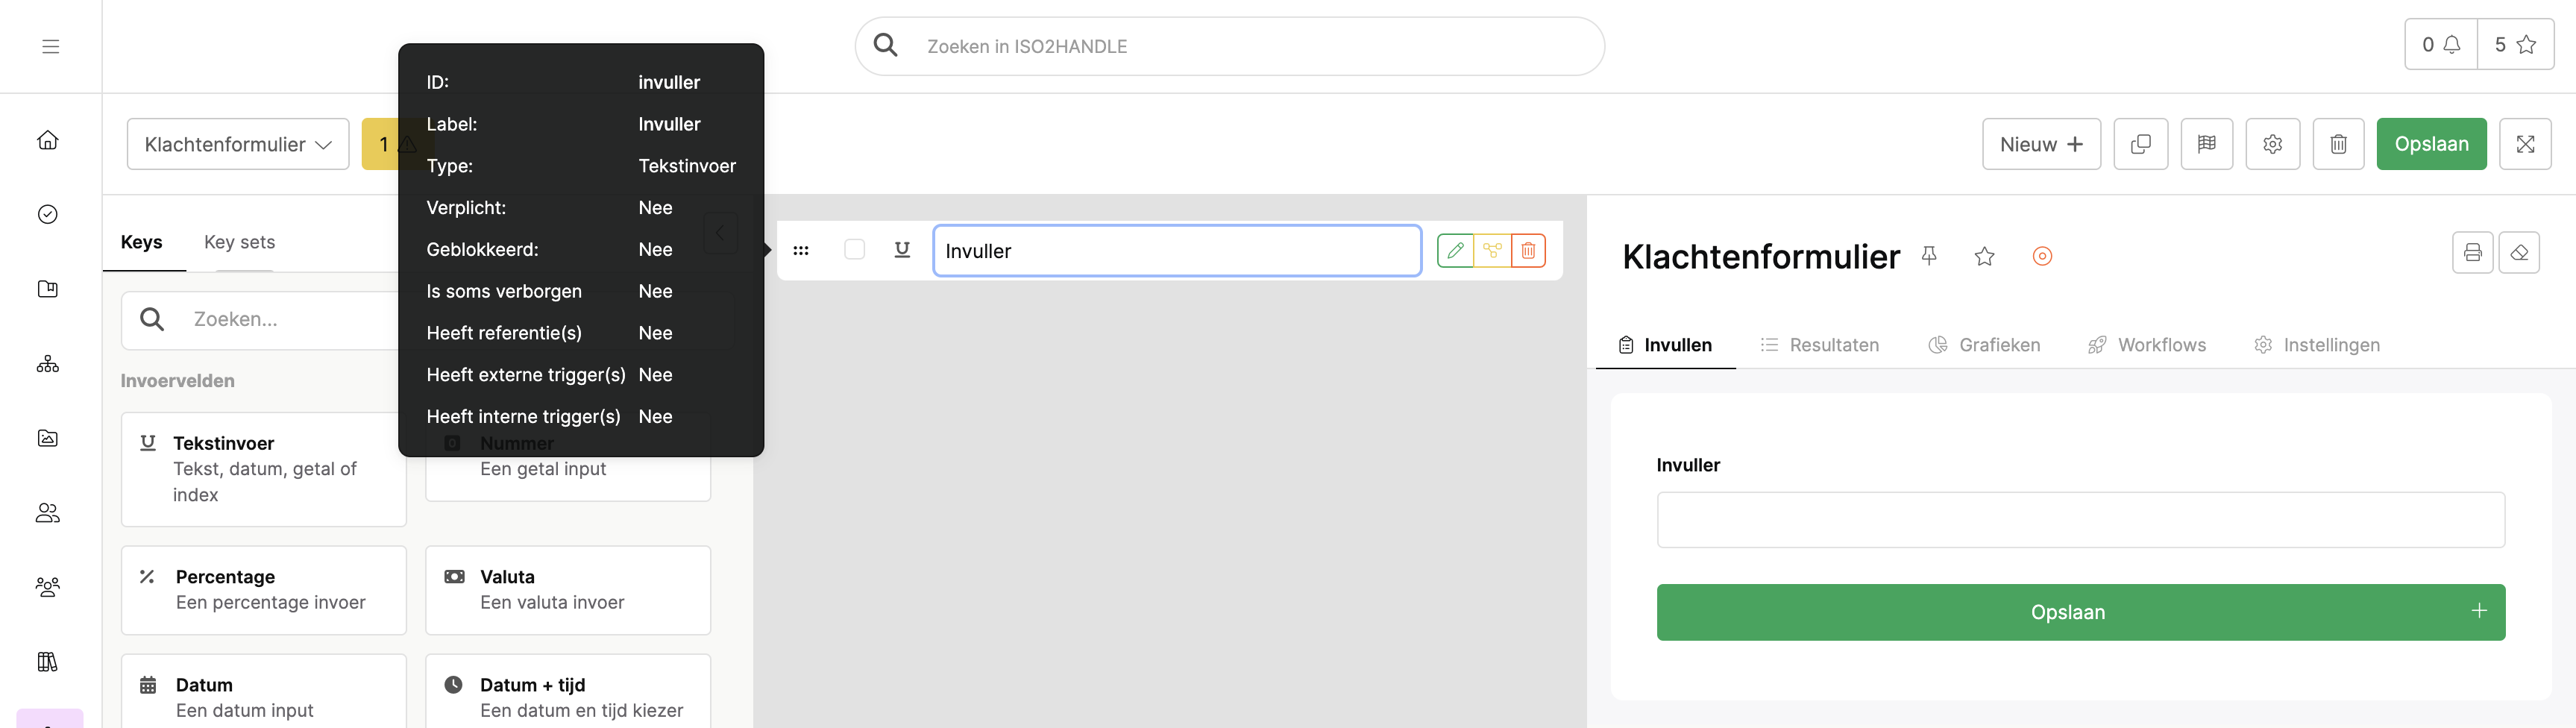This screenshot has width=2576, height=728.
Task: Open the documents folder sidebar icon
Action: pyautogui.click(x=48, y=289)
